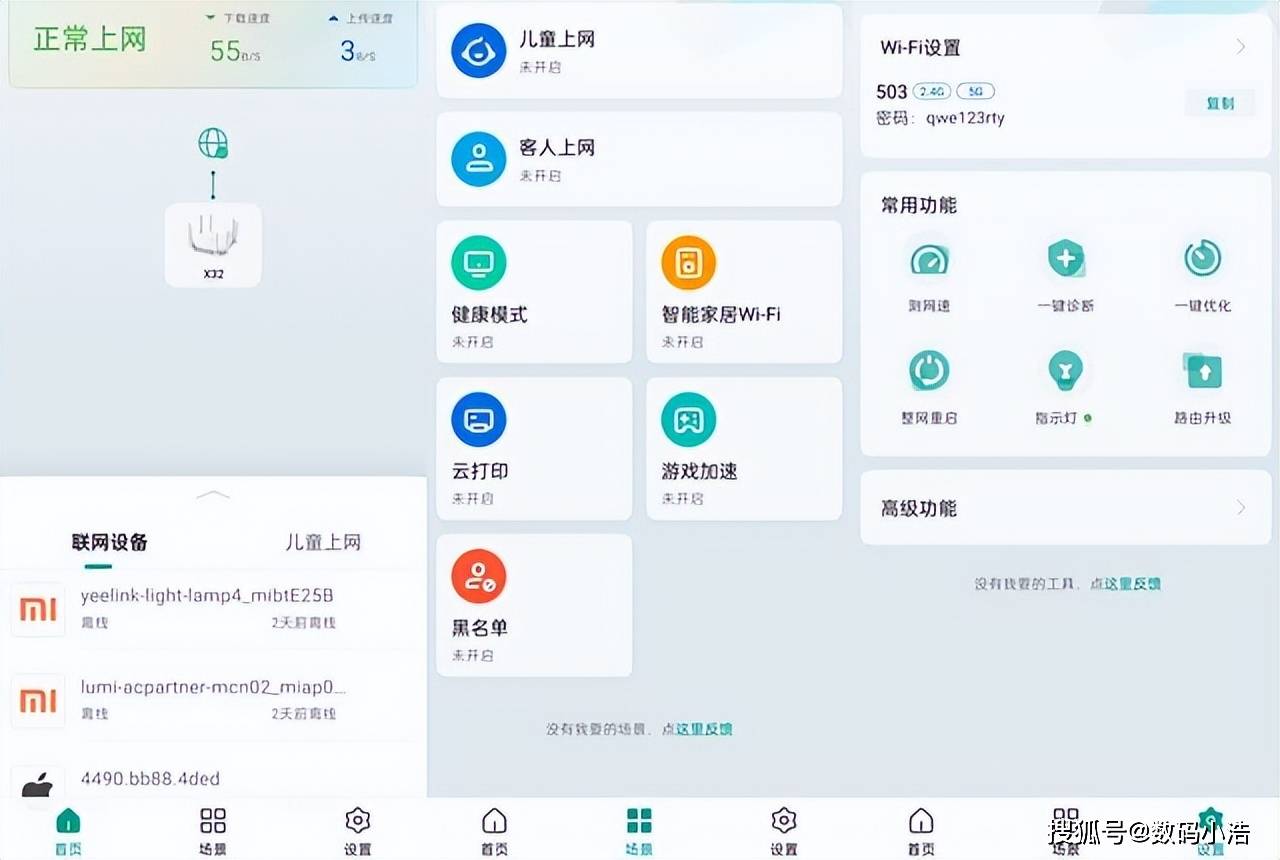Tap the Mi icon beside yeelink-light-lamp4
This screenshot has width=1280, height=860.
(38, 610)
